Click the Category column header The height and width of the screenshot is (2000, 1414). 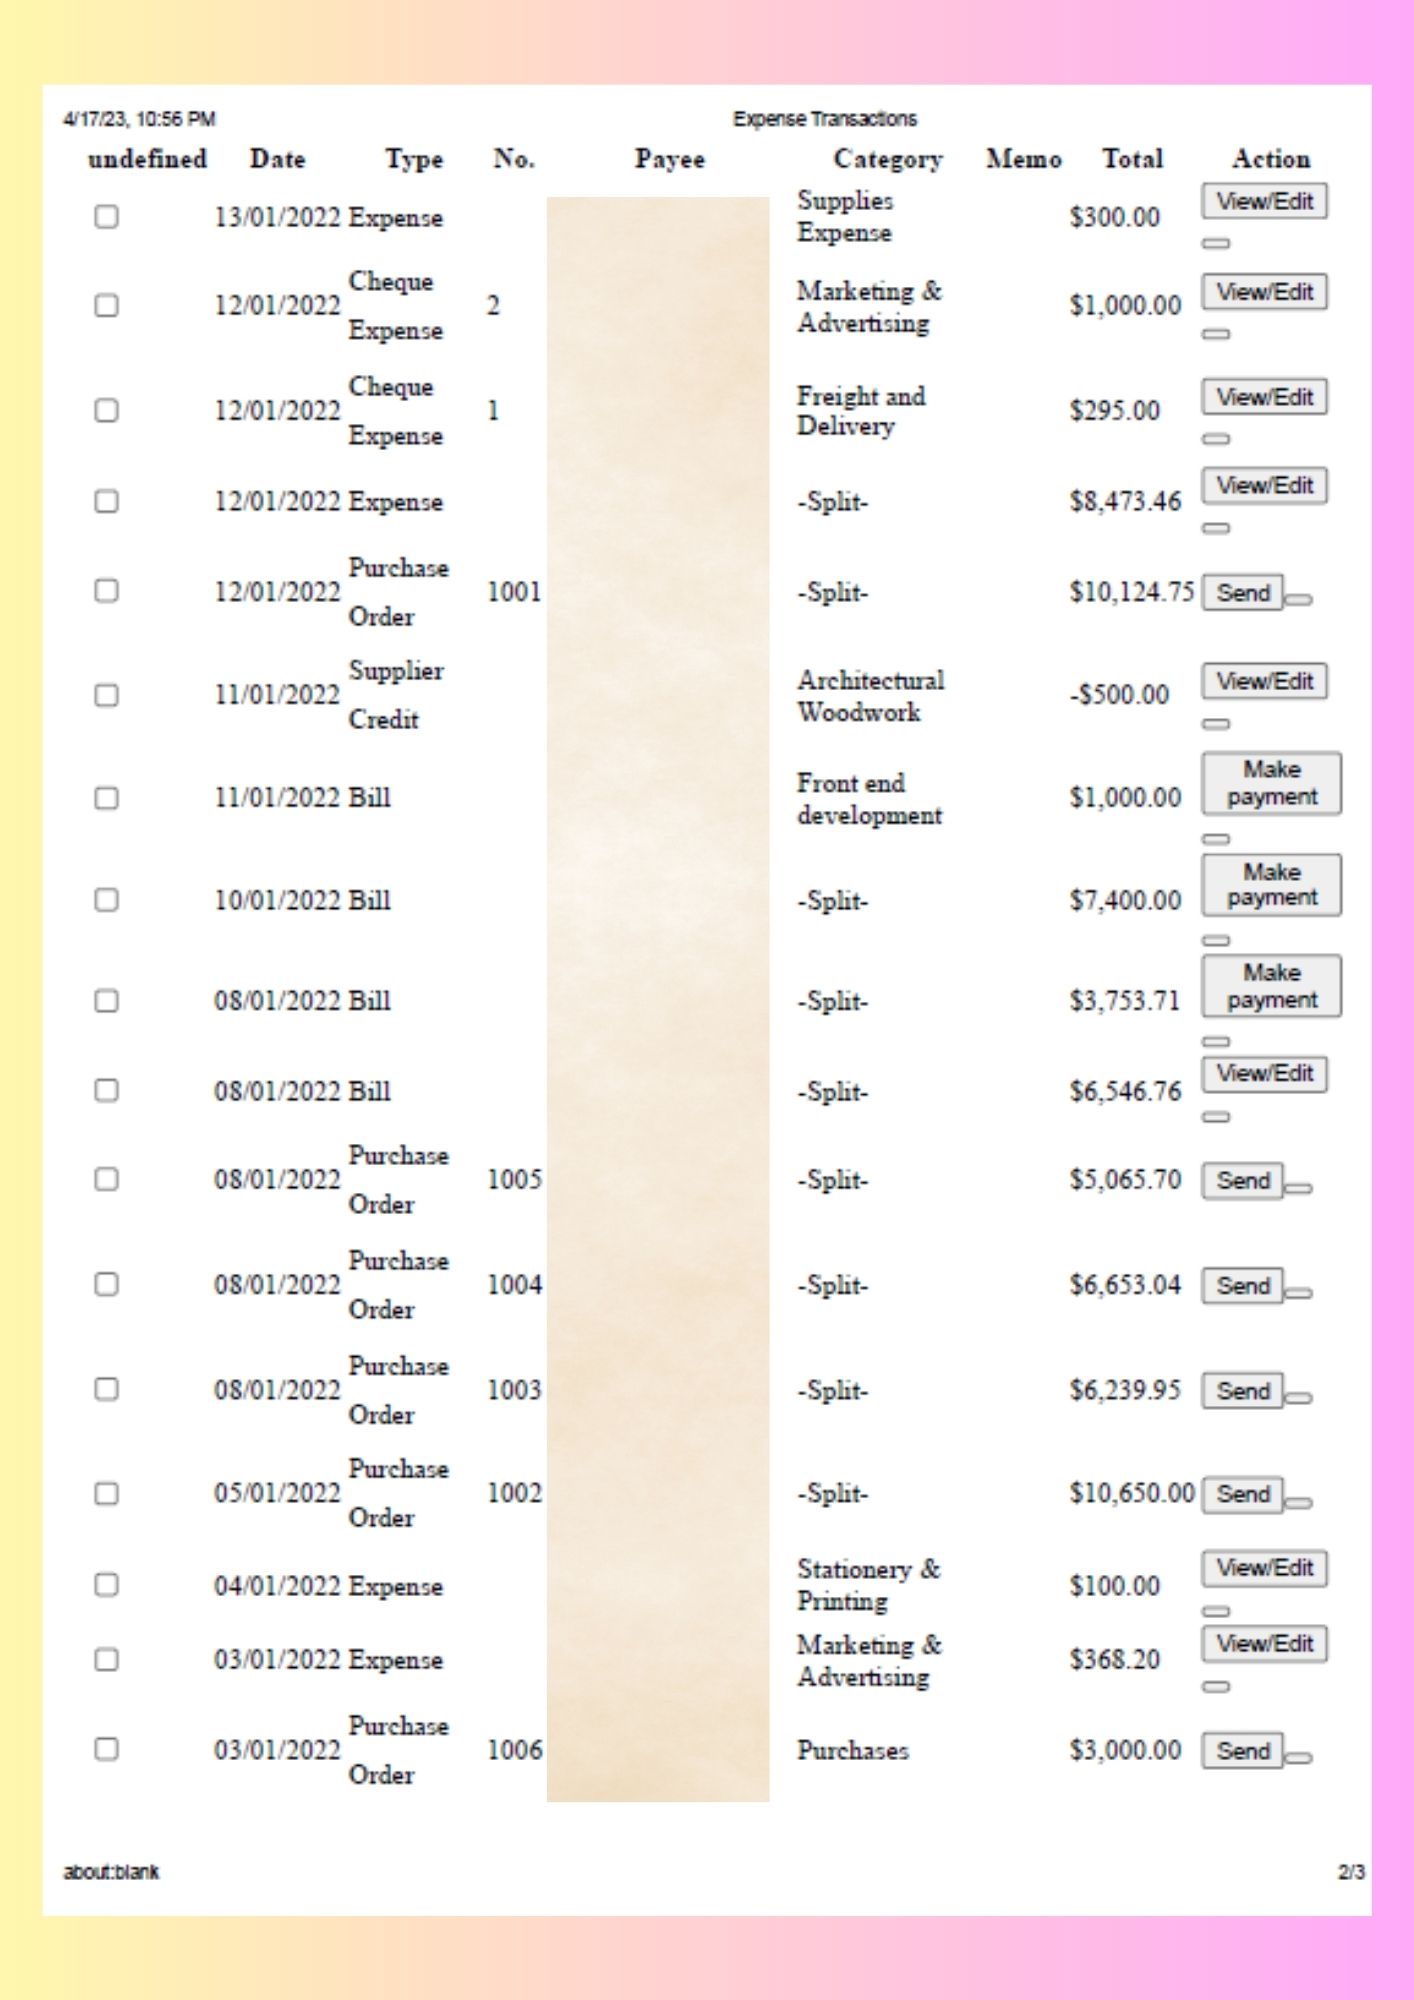pos(887,159)
